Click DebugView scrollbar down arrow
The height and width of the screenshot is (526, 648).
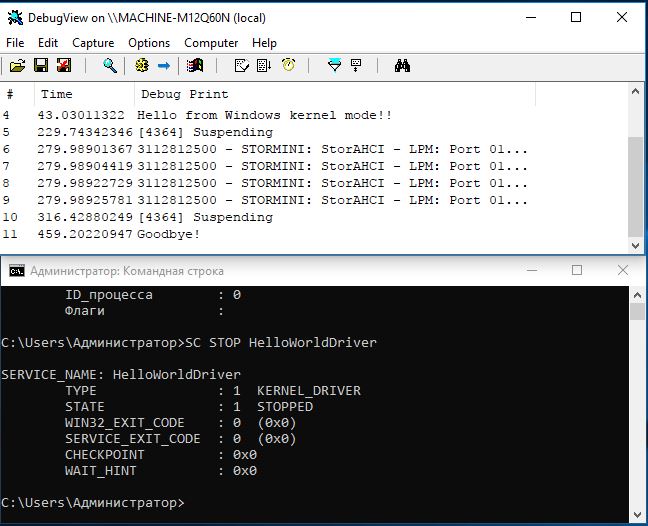636,245
